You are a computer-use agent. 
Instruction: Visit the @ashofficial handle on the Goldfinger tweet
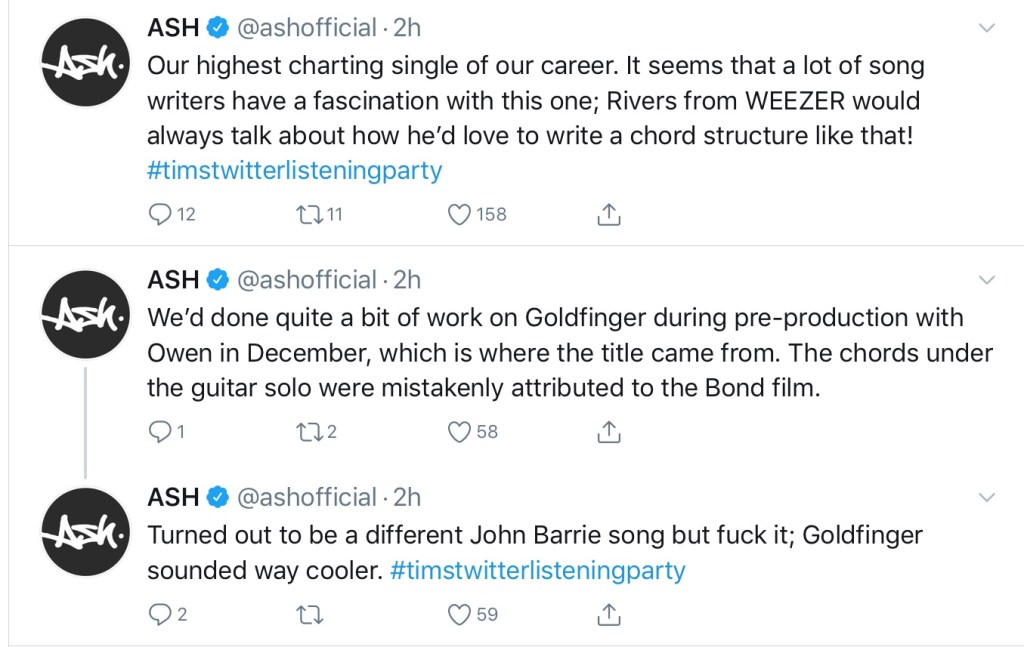305,279
